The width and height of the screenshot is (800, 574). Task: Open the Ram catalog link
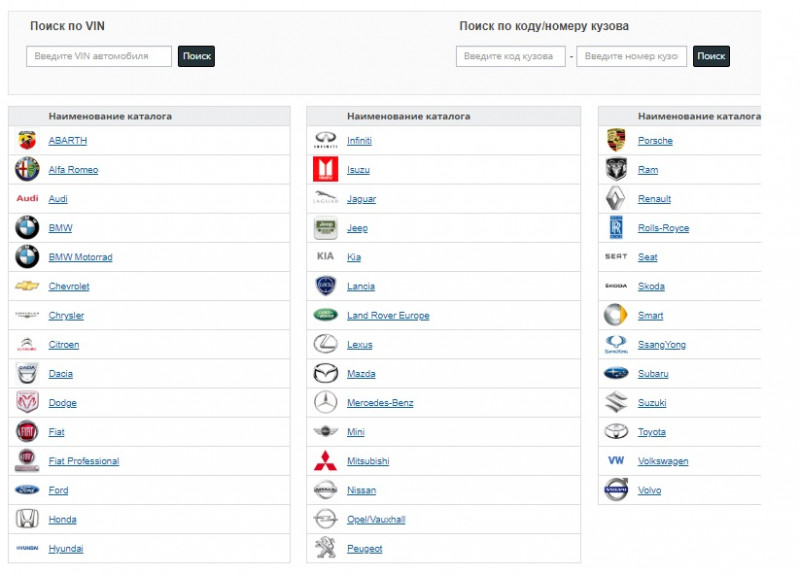(648, 170)
